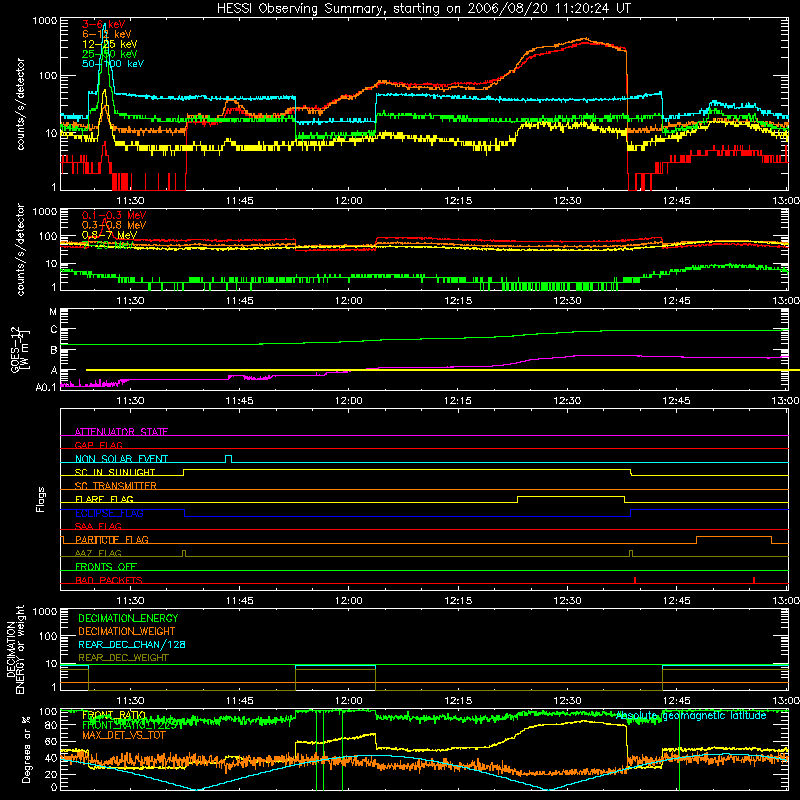Select the 6-12 keV legend label
The height and width of the screenshot is (800, 800).
[x=107, y=34]
